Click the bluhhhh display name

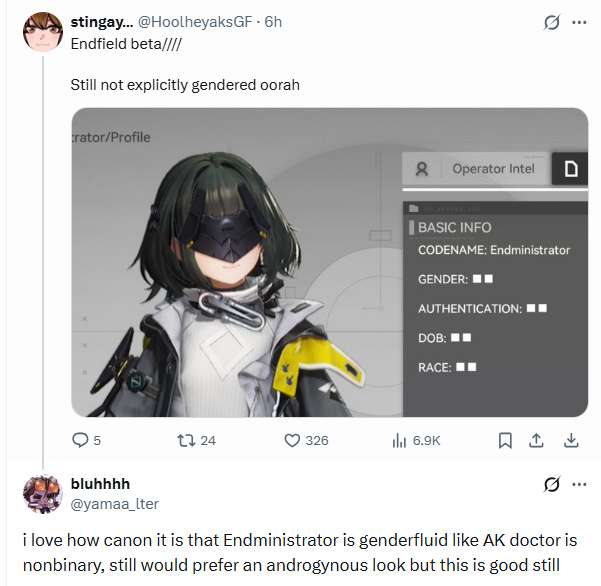(x=100, y=484)
